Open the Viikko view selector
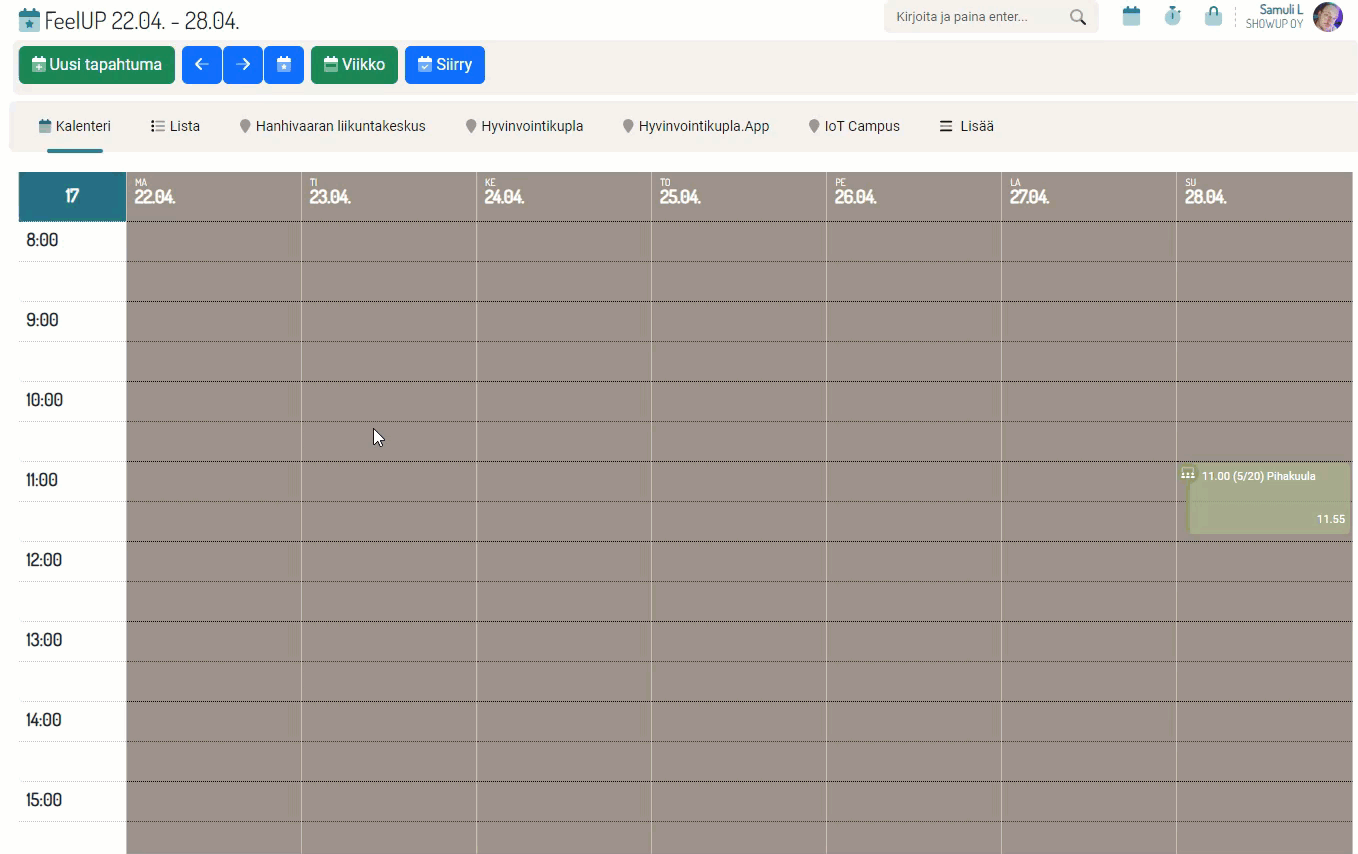The width and height of the screenshot is (1358, 854). click(354, 65)
